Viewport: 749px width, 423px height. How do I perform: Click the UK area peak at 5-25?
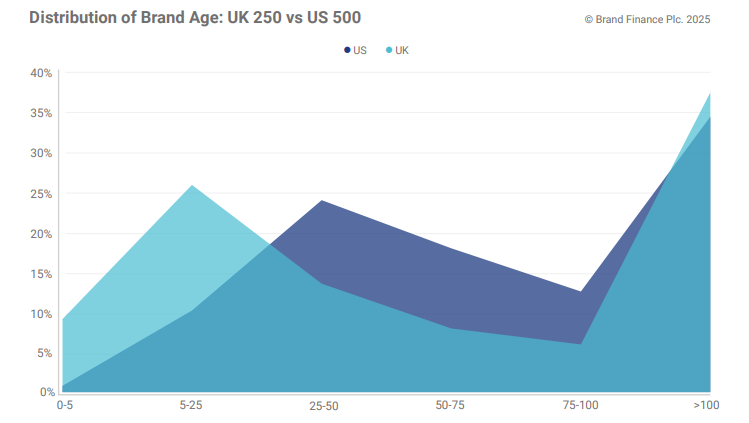[192, 187]
